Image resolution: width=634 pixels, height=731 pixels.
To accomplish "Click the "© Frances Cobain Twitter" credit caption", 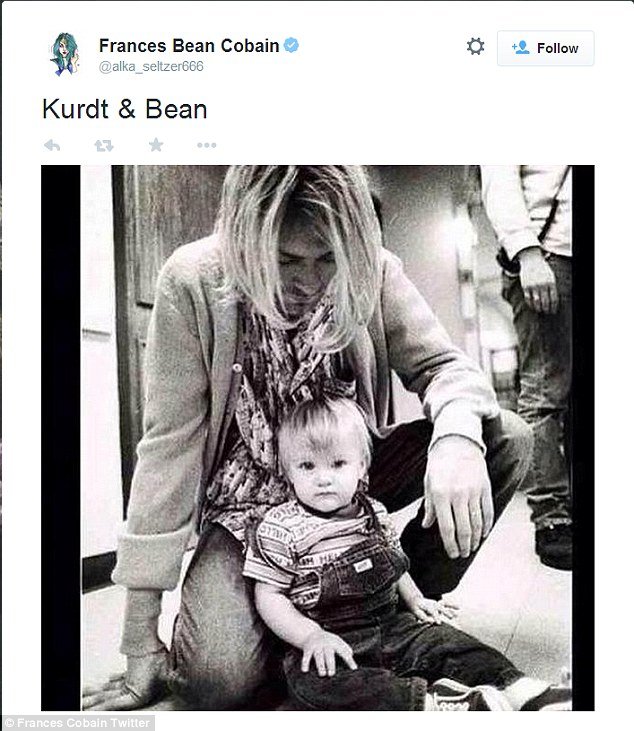I will [x=78, y=722].
